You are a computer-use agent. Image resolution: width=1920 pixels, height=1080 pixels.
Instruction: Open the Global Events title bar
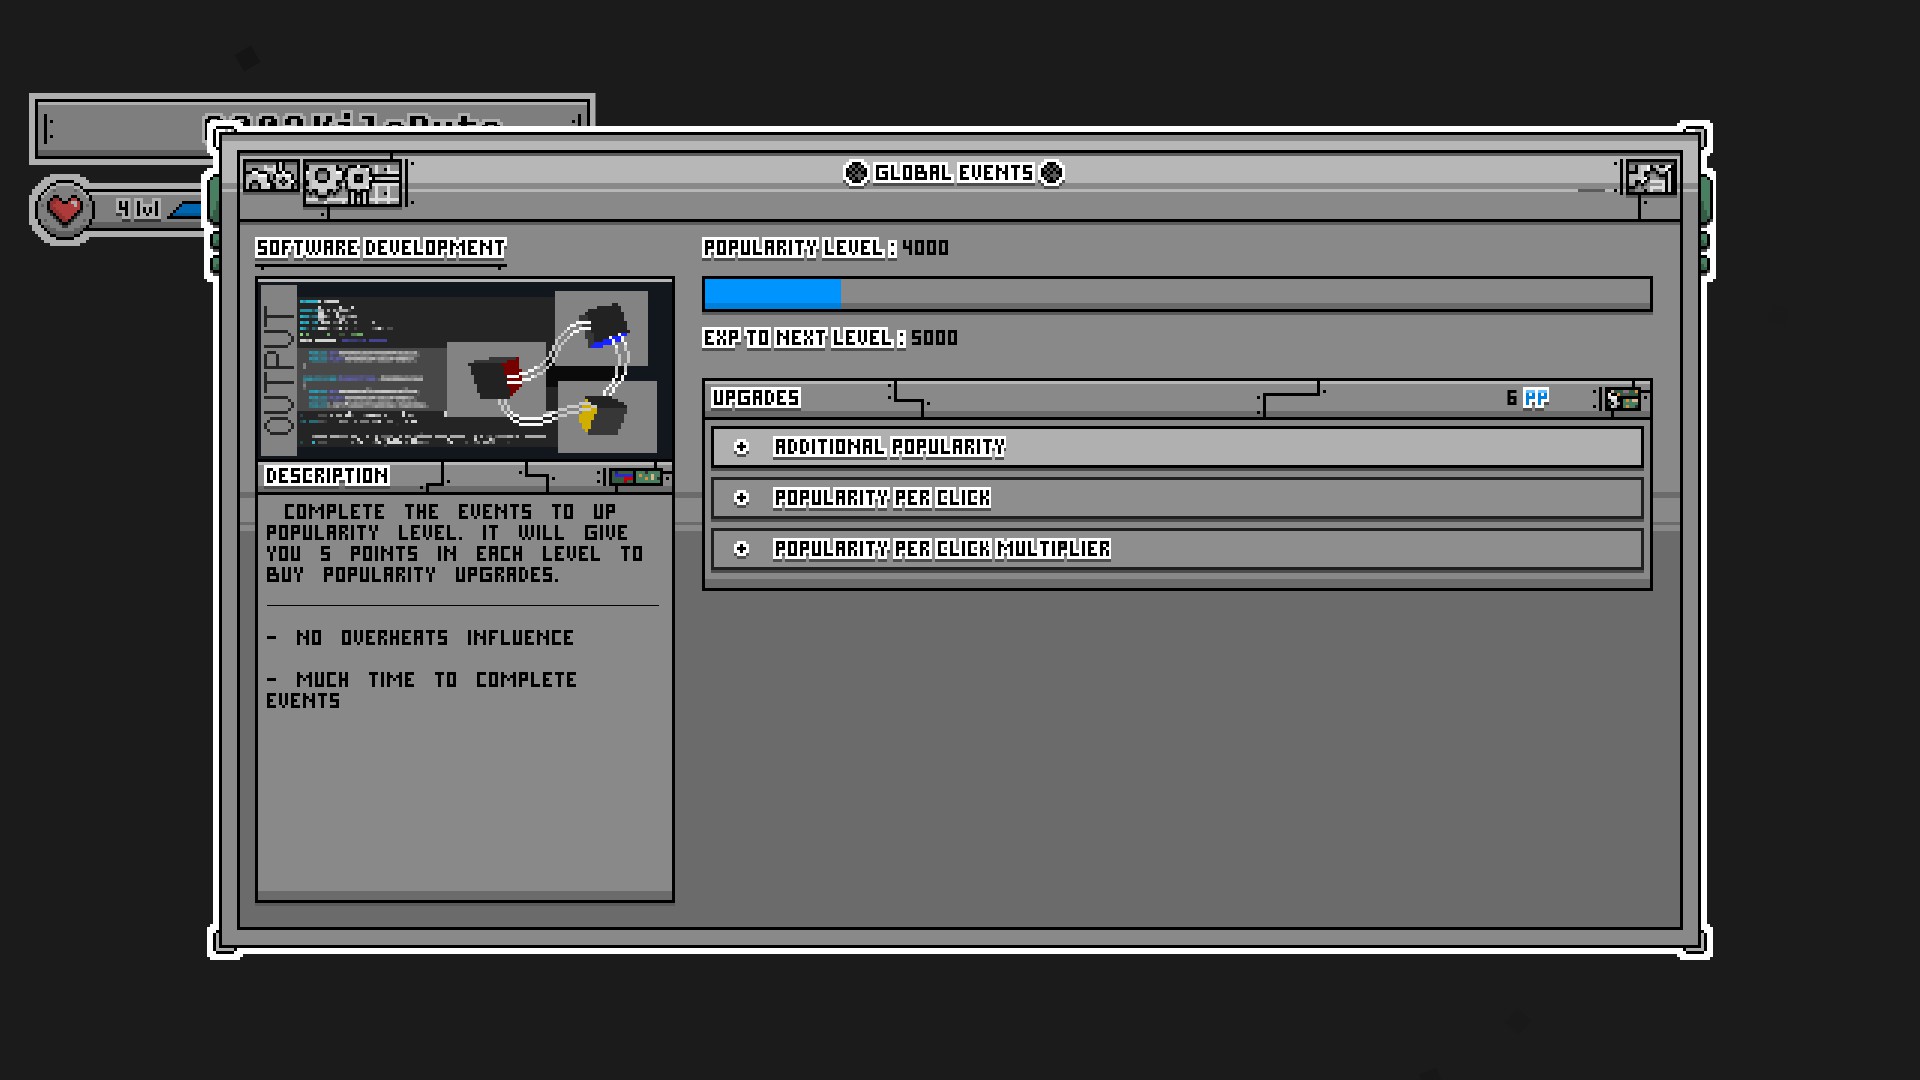952,172
